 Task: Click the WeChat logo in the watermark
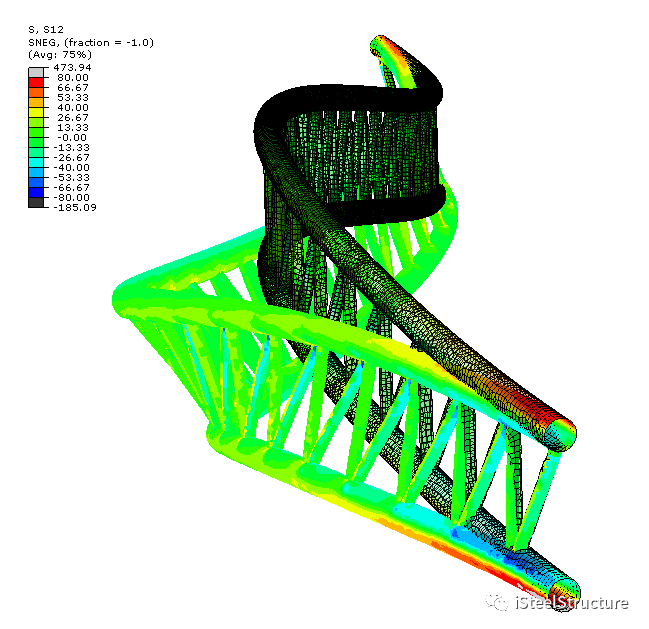(x=495, y=602)
